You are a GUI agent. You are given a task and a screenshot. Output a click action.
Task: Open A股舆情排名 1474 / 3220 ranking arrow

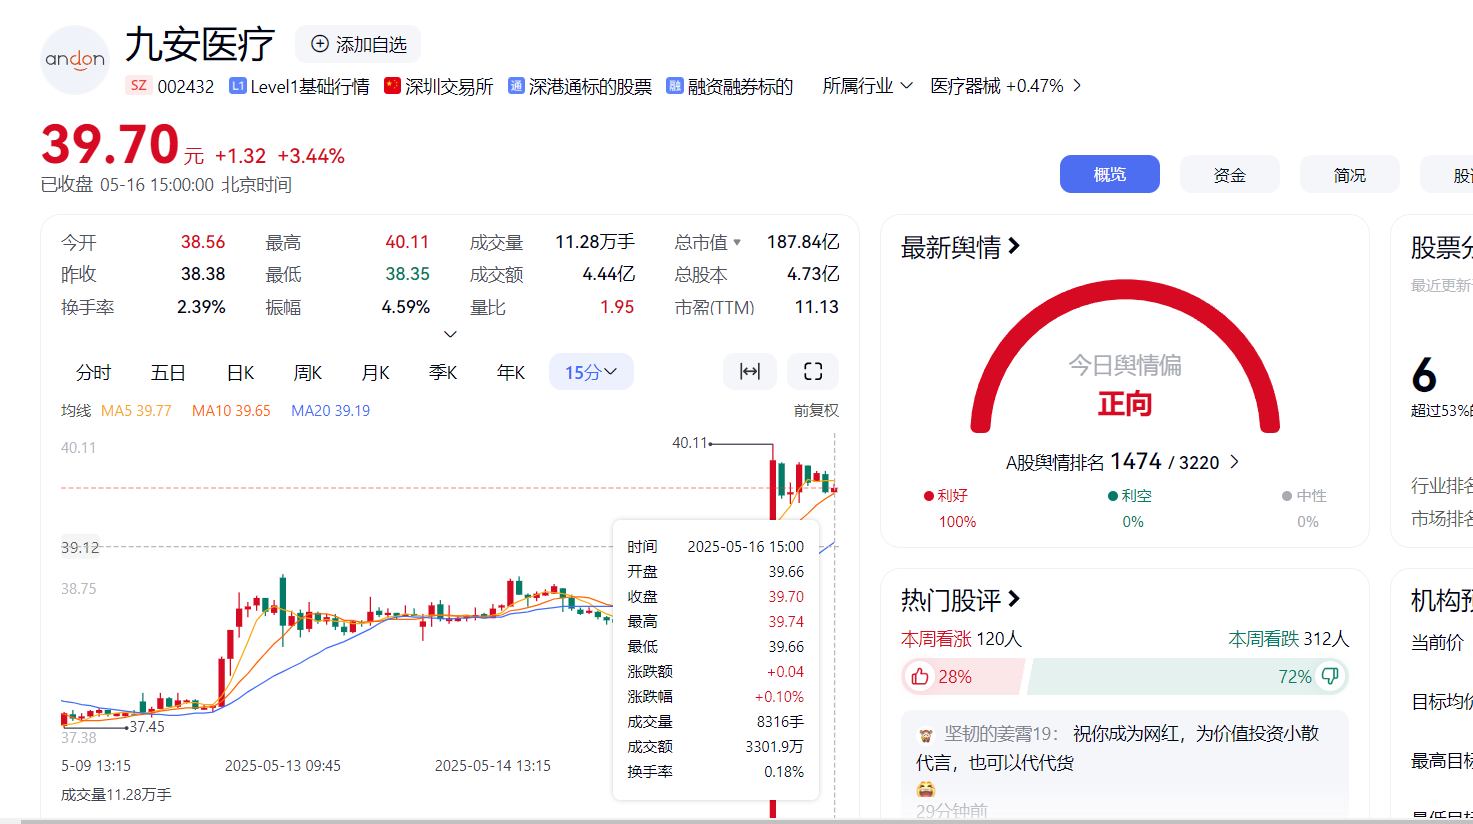[x=1234, y=462]
